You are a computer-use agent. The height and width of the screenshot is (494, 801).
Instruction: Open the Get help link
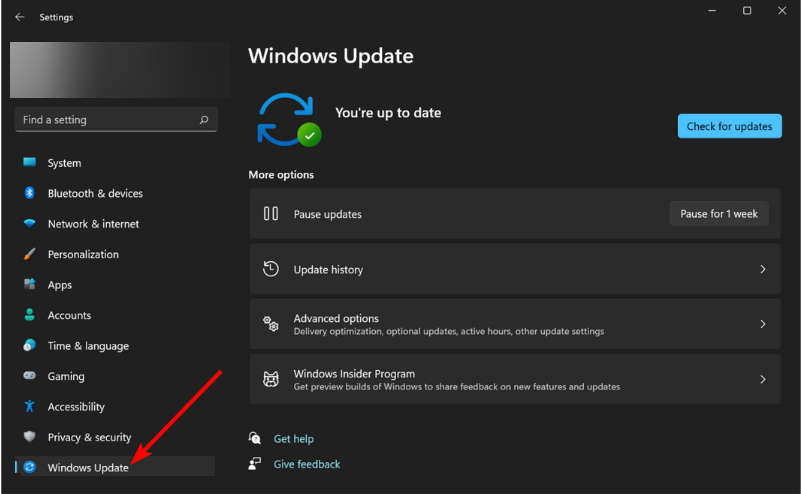pos(293,439)
